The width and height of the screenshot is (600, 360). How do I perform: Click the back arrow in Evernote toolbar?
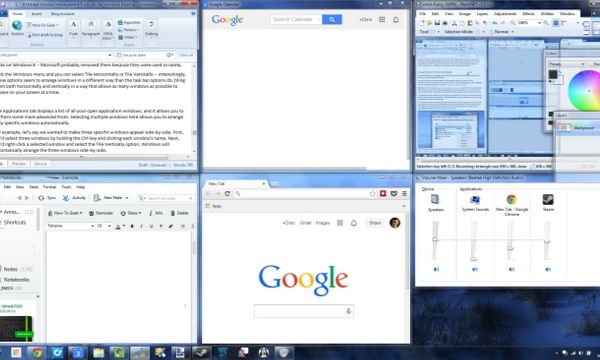coord(19,198)
